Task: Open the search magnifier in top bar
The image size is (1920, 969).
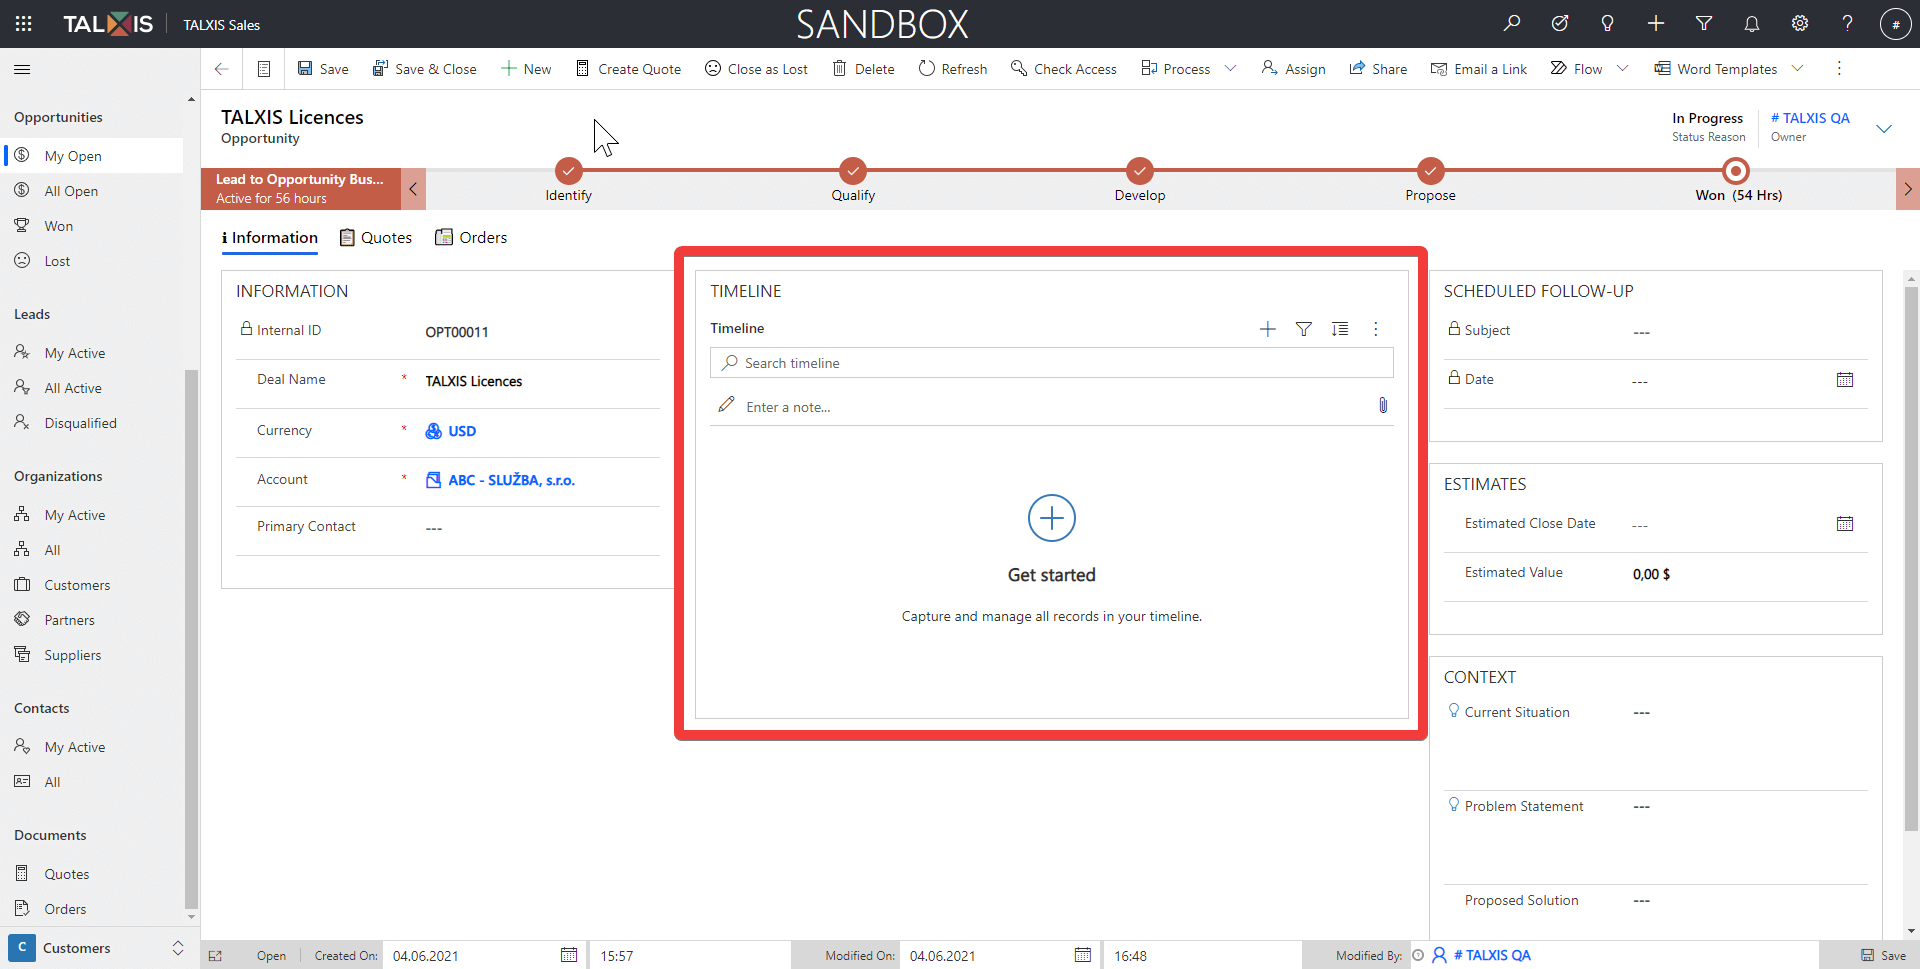Action: click(x=1512, y=23)
